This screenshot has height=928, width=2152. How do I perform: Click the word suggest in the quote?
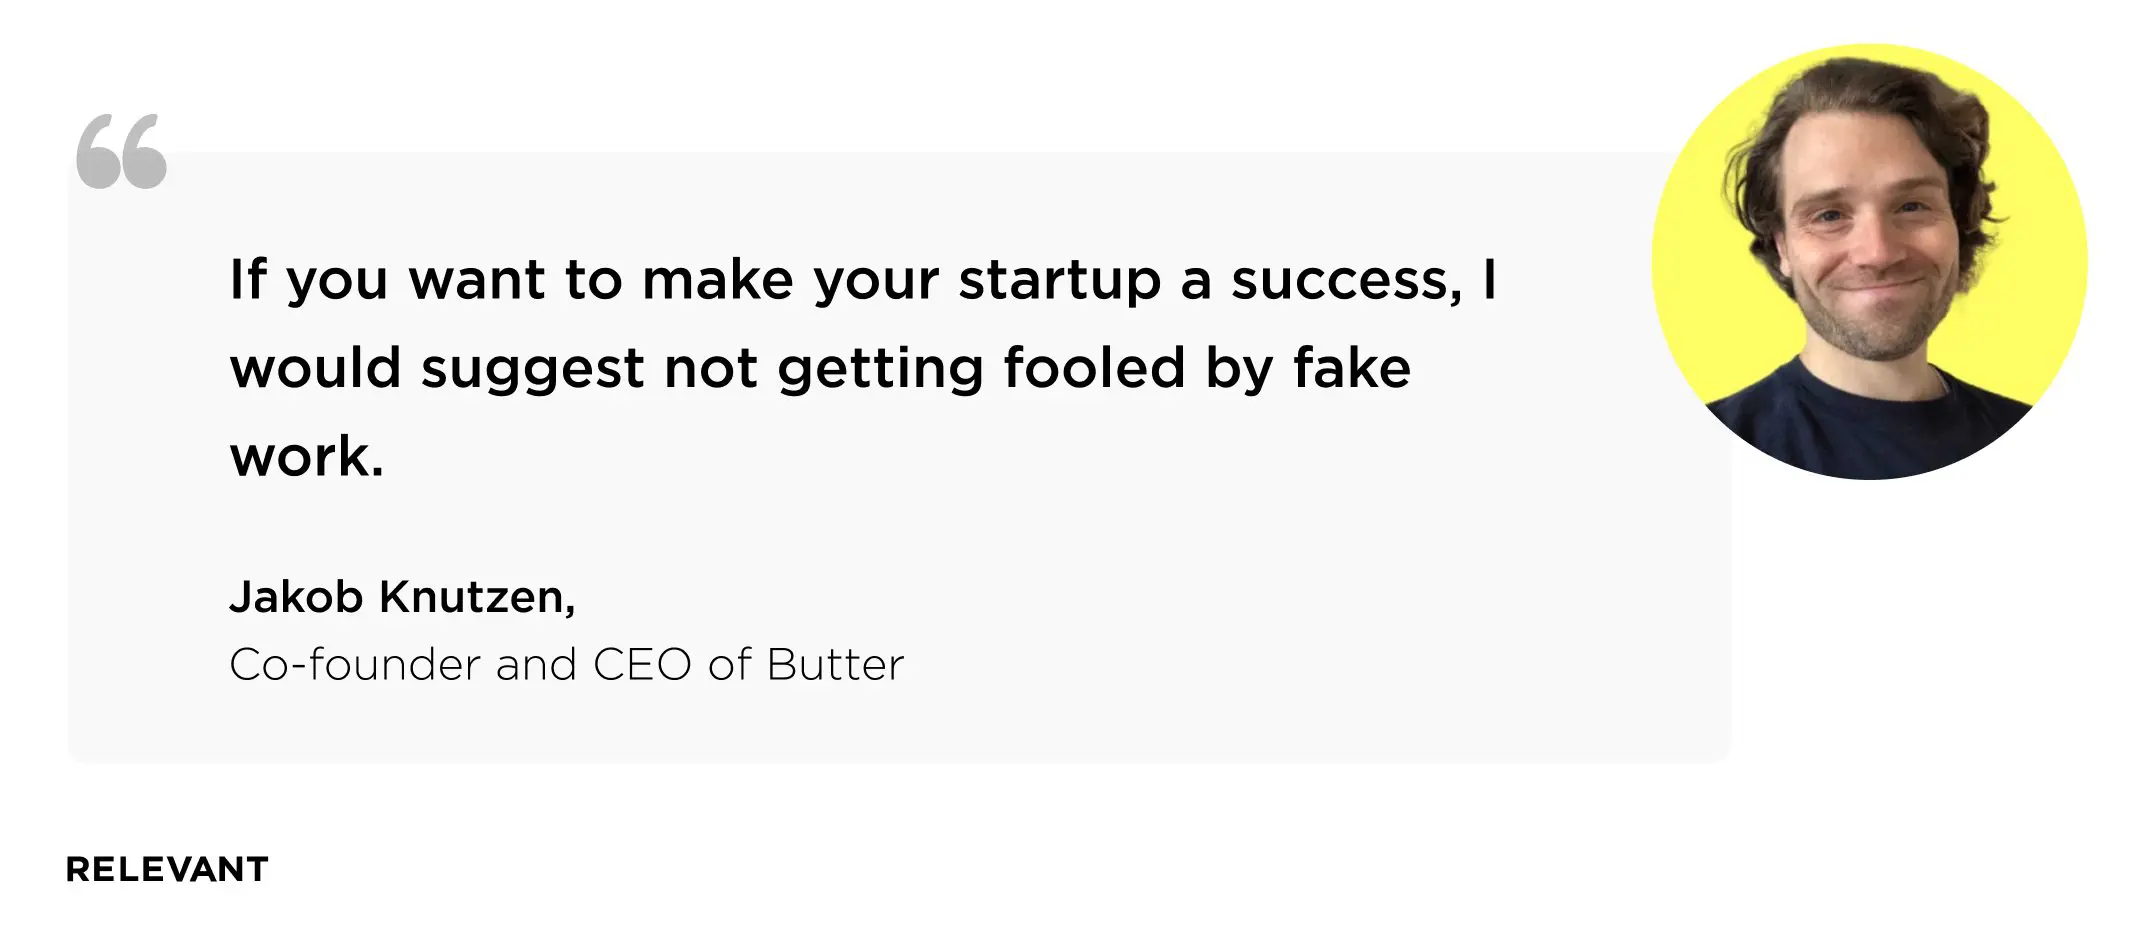click(532, 370)
